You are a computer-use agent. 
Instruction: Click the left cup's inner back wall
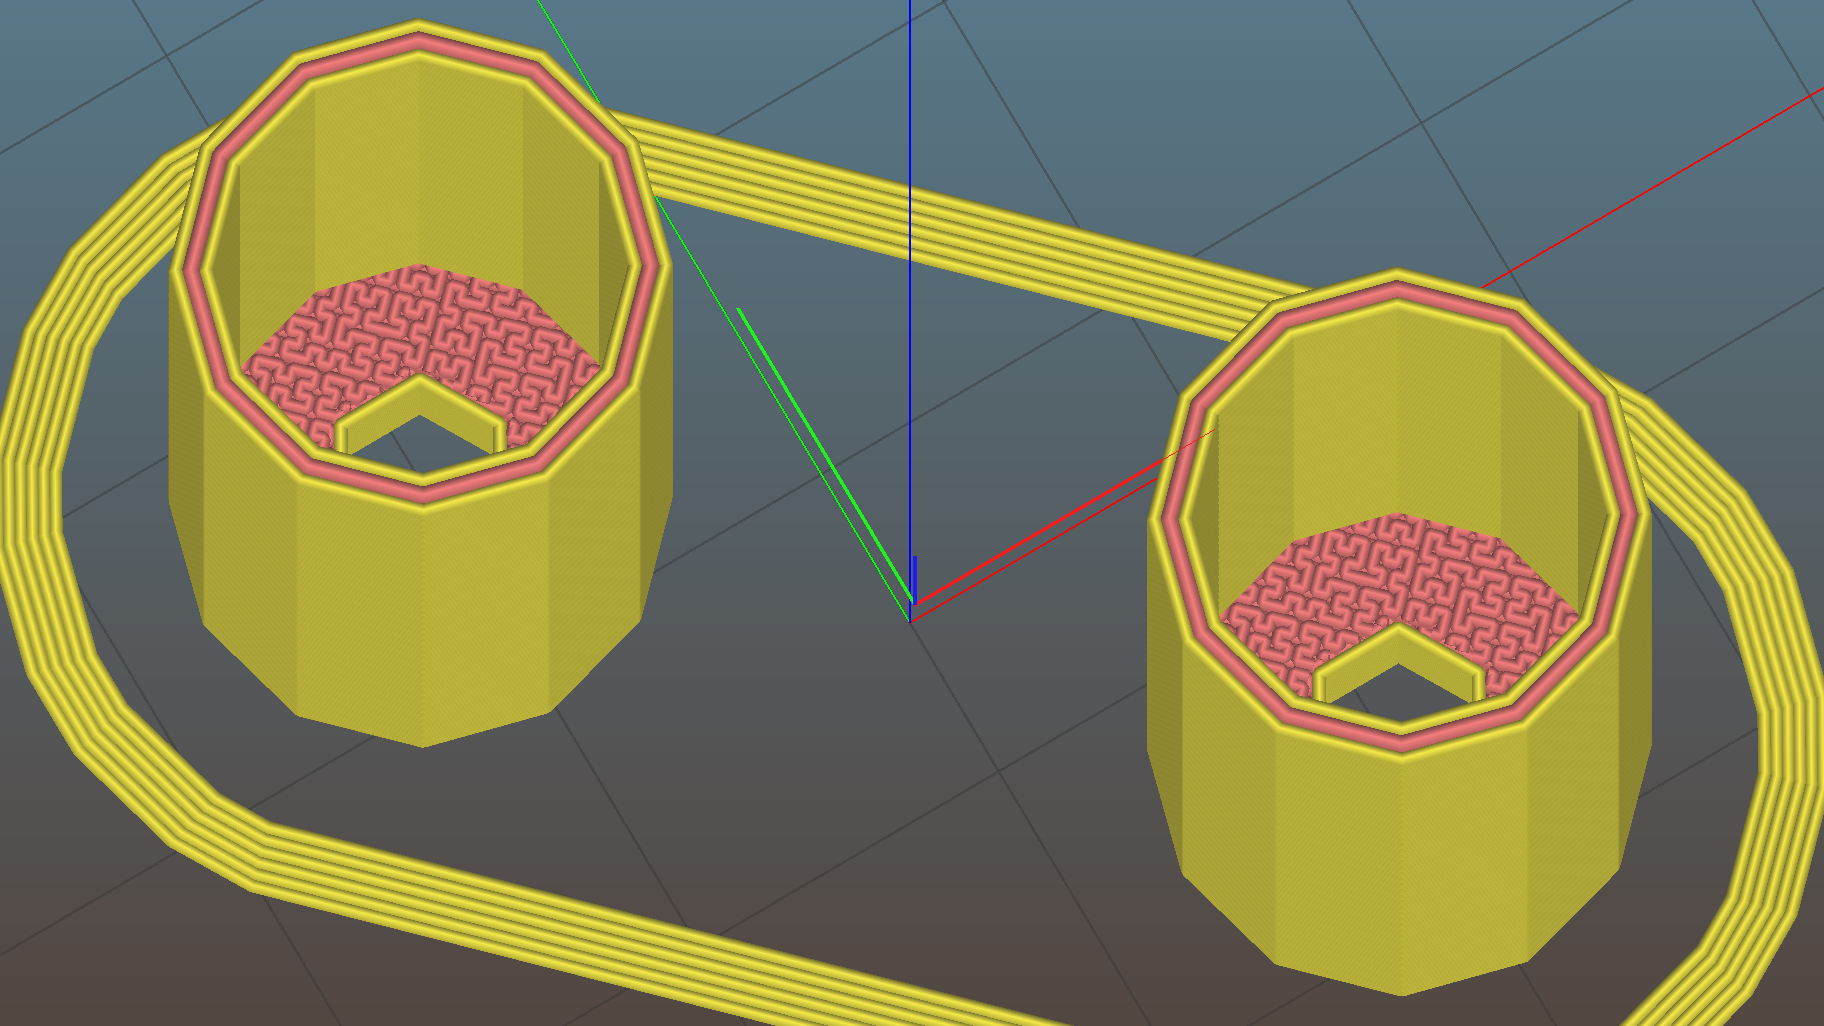pyautogui.click(x=420, y=170)
